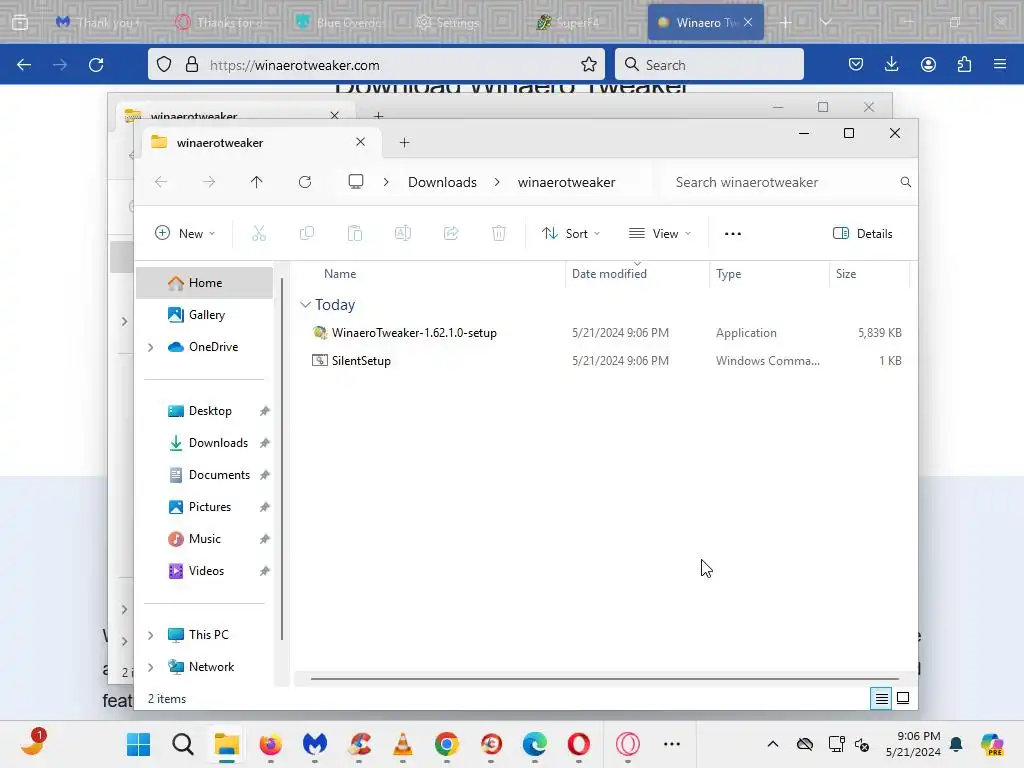Reload the page in Firefox
This screenshot has width=1024, height=768.
tap(96, 65)
